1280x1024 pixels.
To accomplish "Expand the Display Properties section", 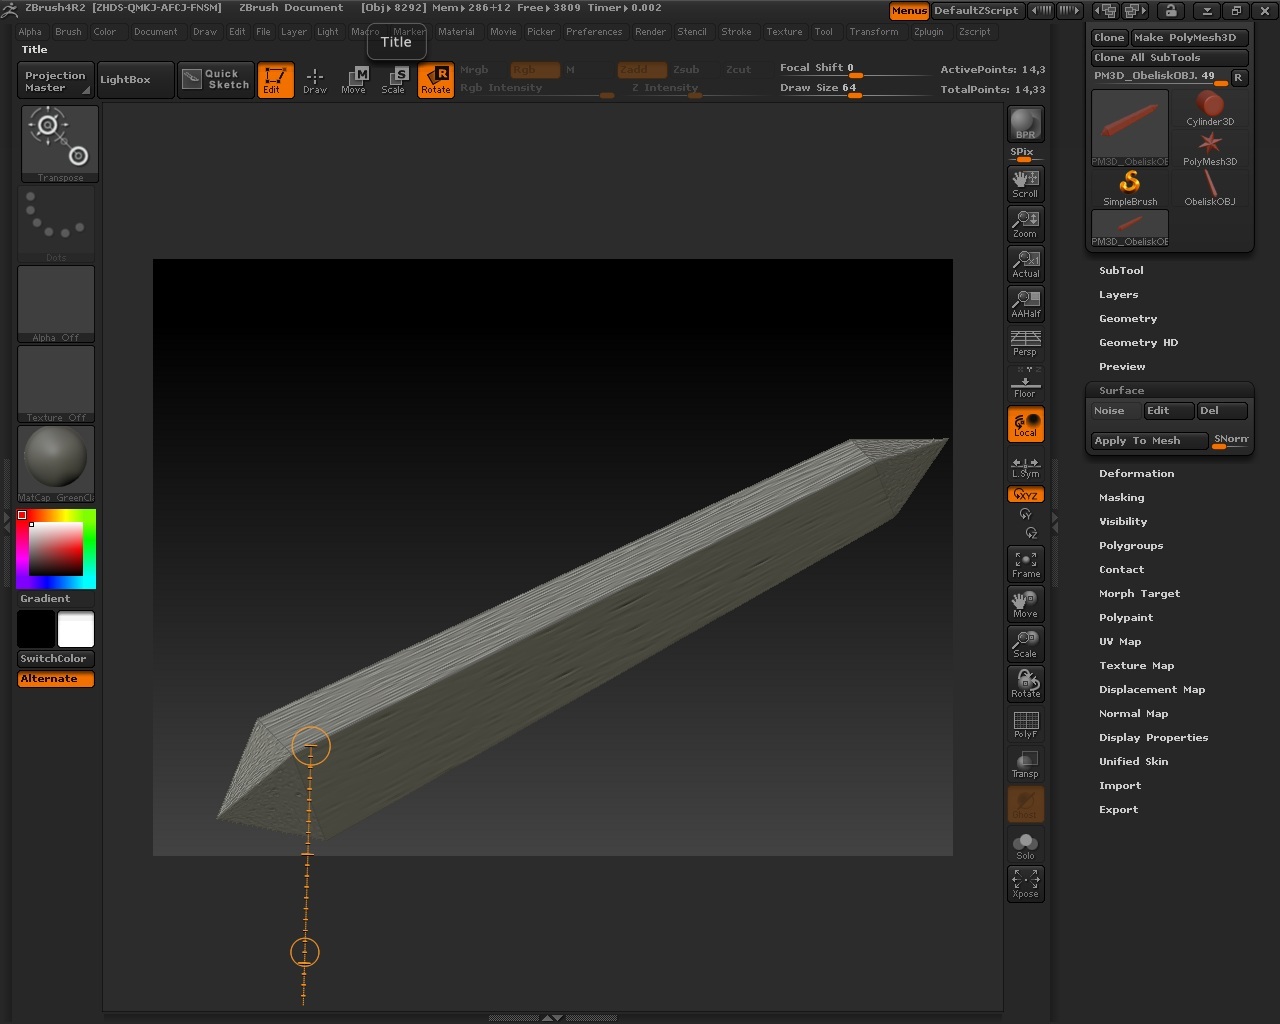I will click(x=1153, y=738).
